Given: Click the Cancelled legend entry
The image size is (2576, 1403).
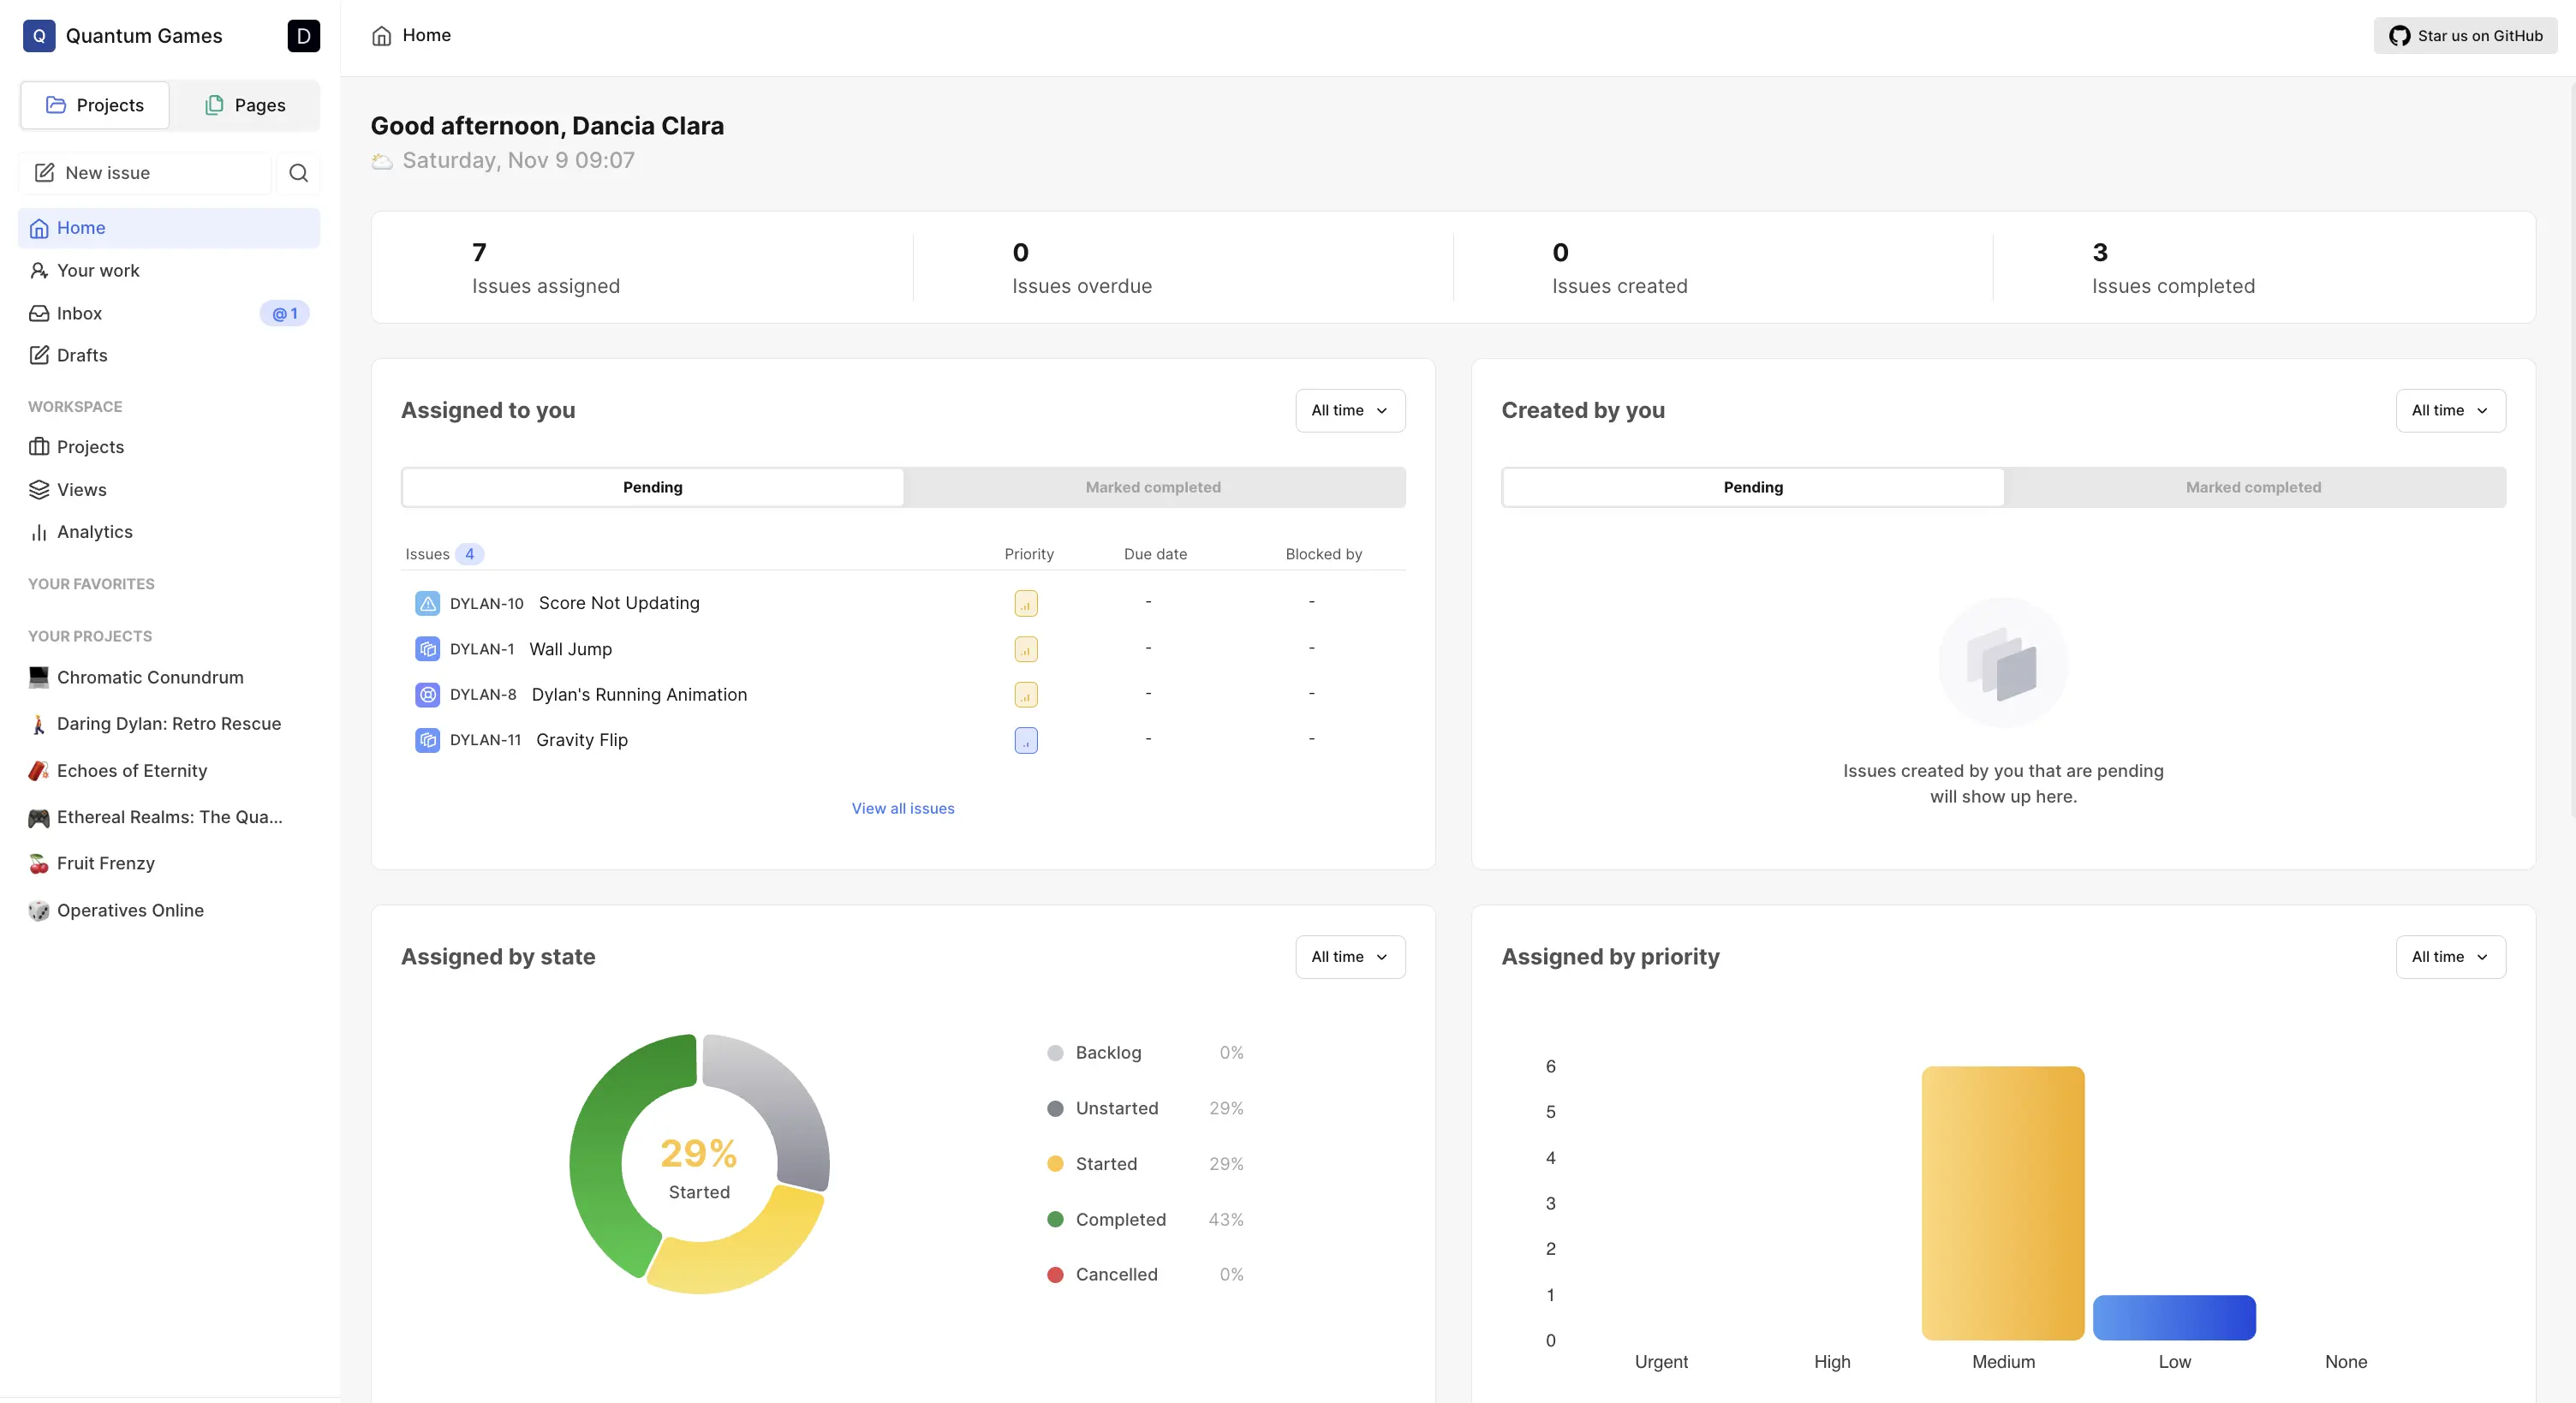Looking at the screenshot, I should [x=1145, y=1274].
